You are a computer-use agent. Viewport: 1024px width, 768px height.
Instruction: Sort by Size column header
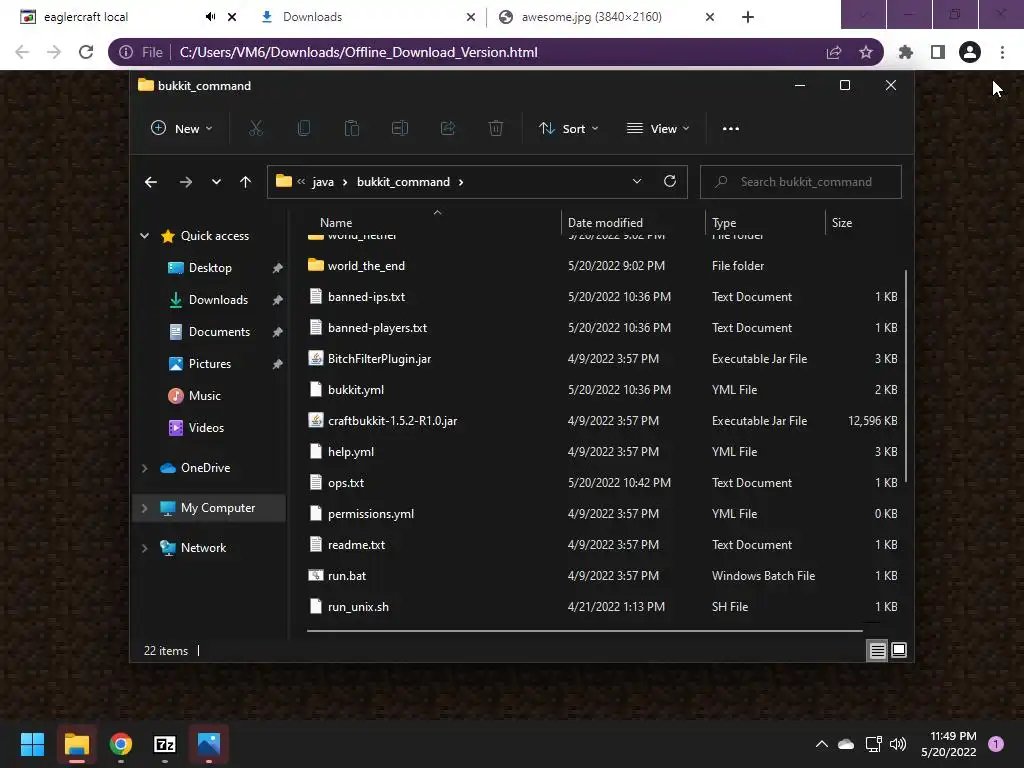point(842,223)
